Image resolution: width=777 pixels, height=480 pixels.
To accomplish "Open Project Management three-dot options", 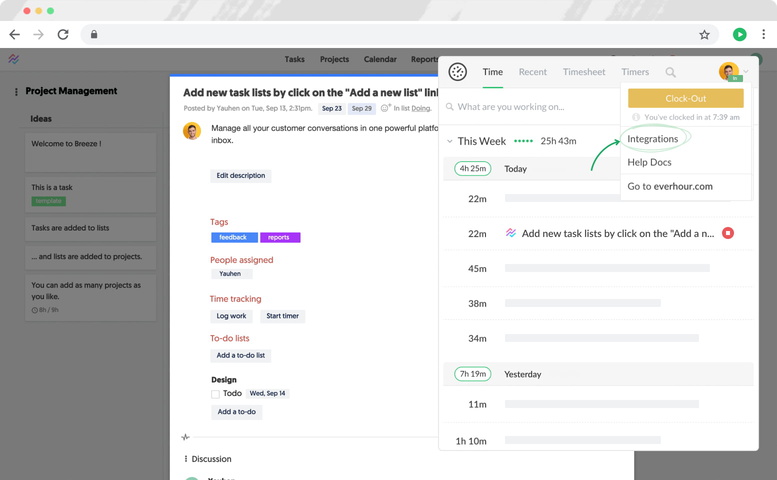I will 16,92.
